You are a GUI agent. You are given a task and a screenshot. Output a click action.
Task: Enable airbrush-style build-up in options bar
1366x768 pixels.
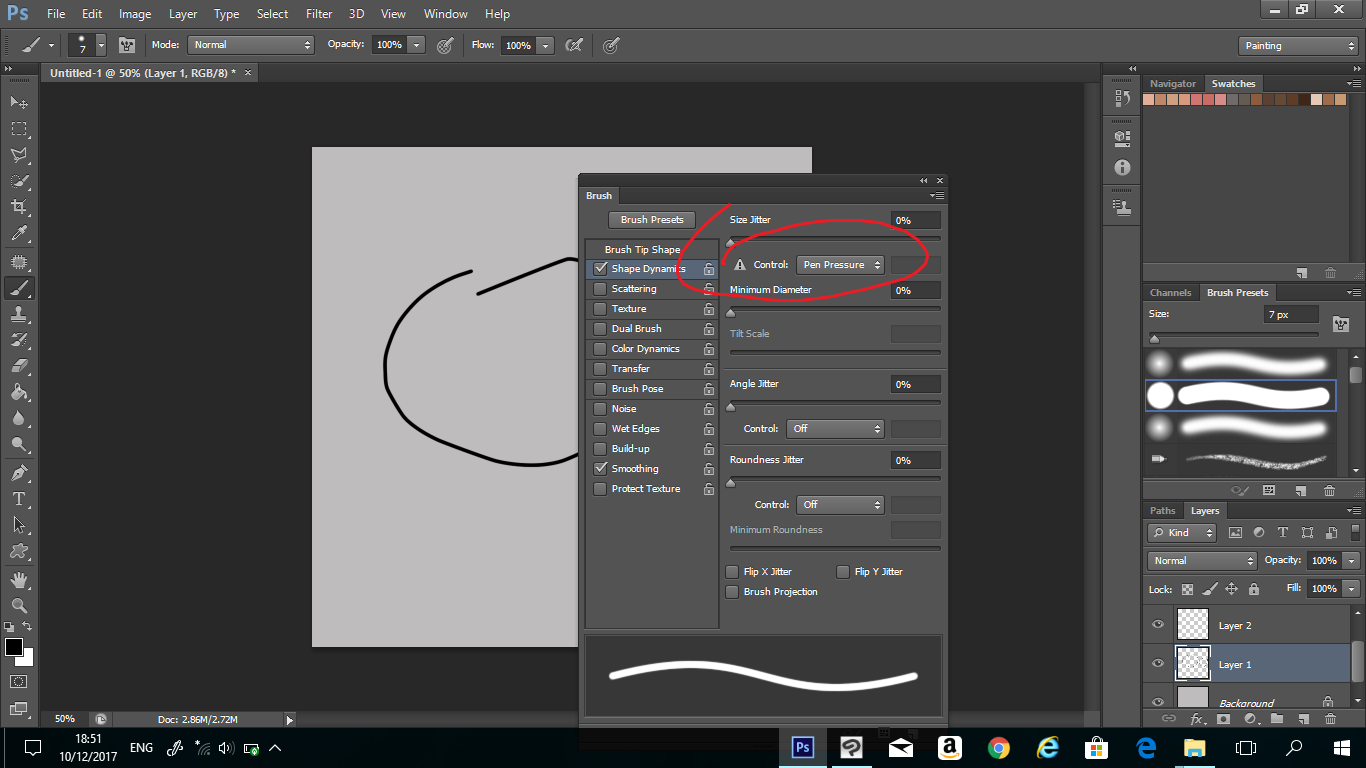coord(574,45)
